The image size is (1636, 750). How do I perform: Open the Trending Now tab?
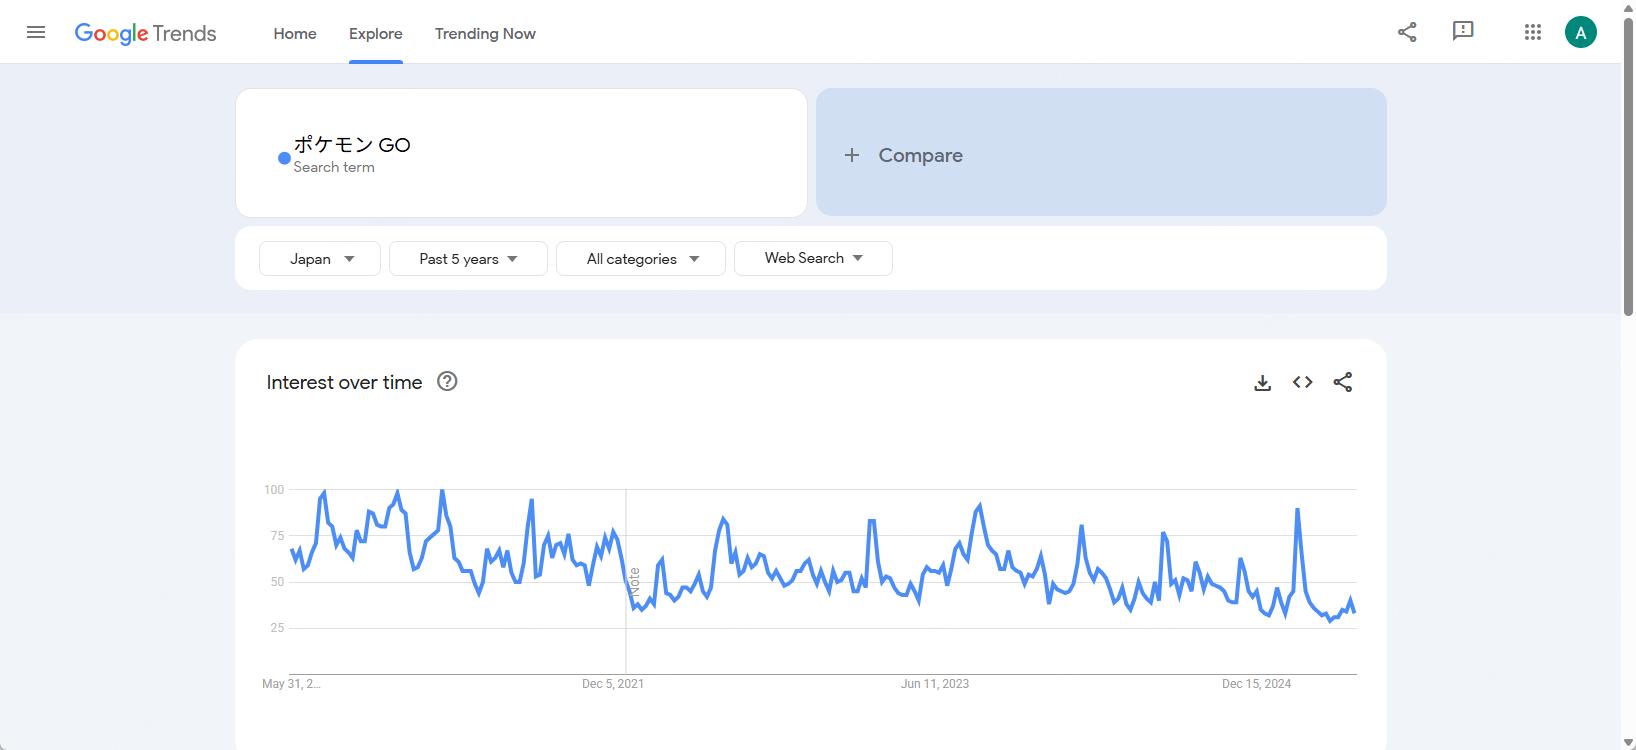click(x=485, y=33)
